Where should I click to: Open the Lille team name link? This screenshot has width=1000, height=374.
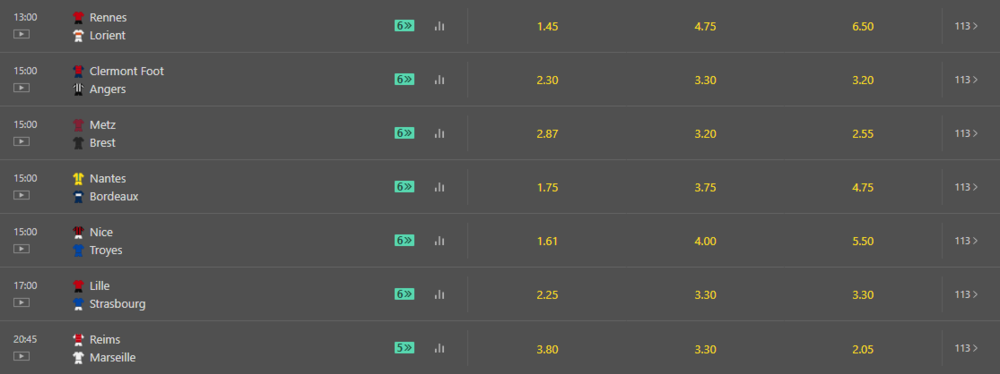pyautogui.click(x=99, y=286)
